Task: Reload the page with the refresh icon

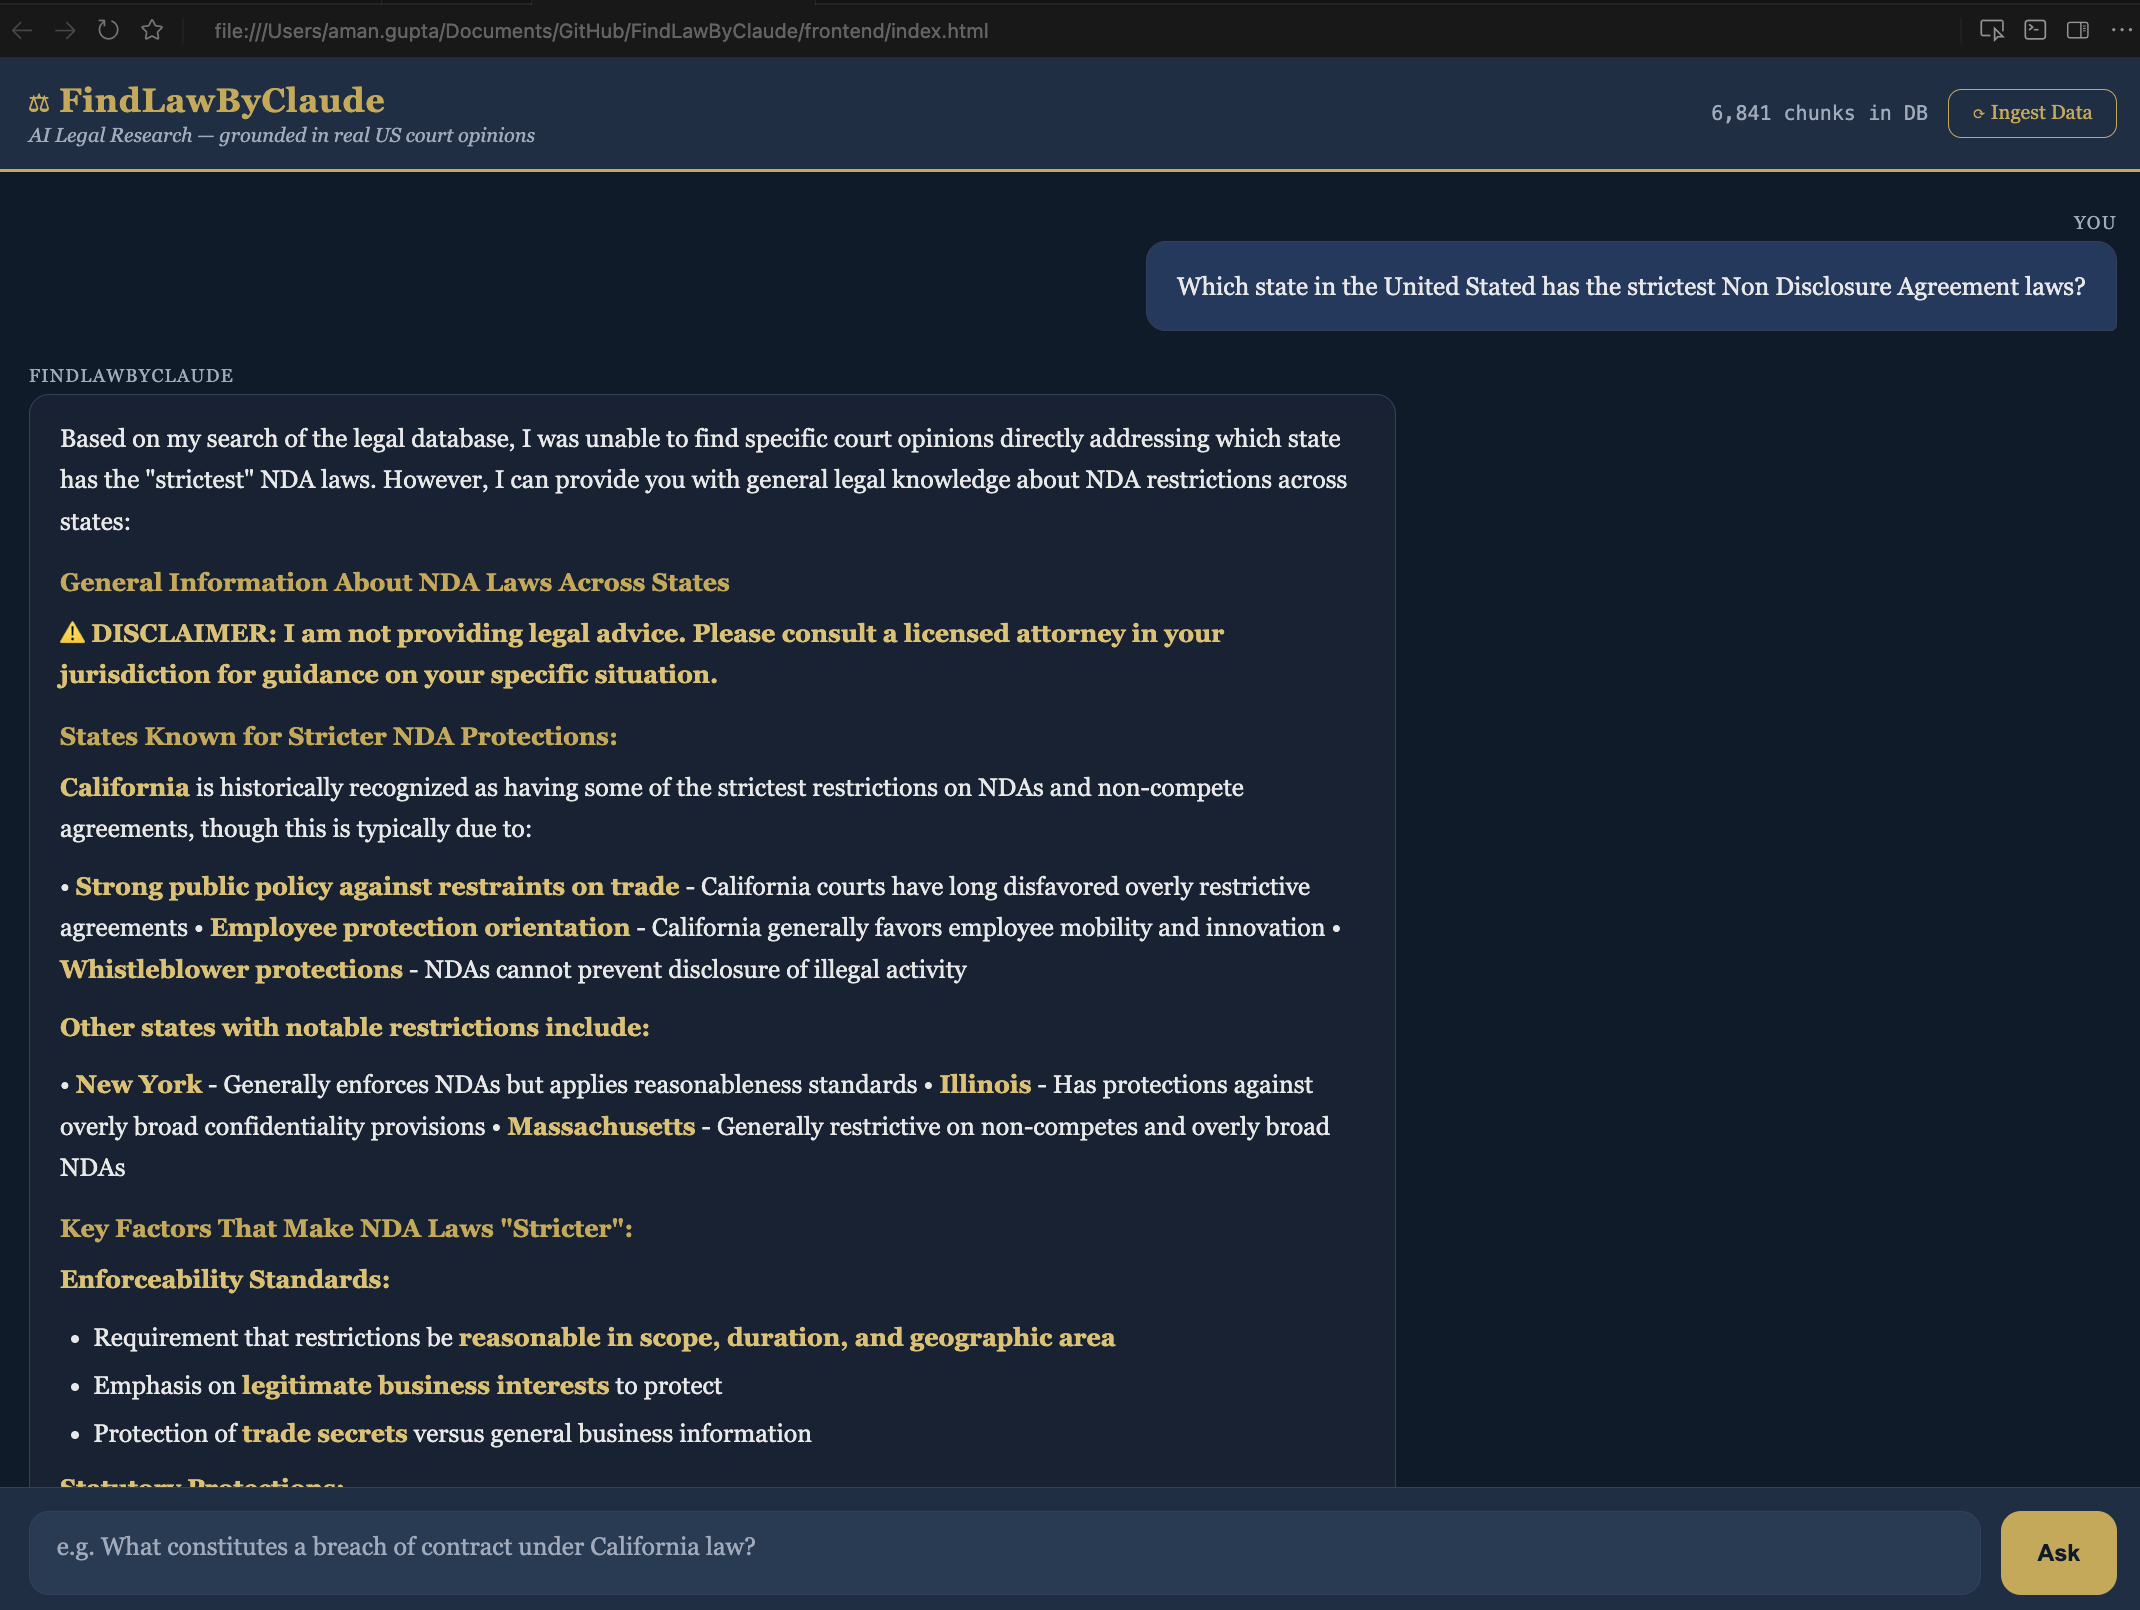Action: point(108,31)
